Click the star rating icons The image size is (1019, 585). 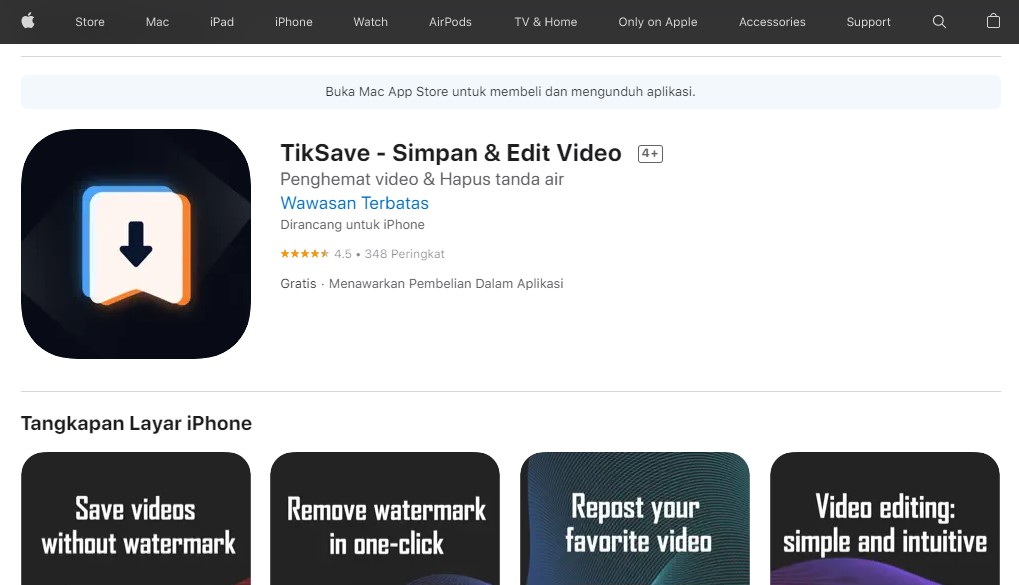(305, 254)
